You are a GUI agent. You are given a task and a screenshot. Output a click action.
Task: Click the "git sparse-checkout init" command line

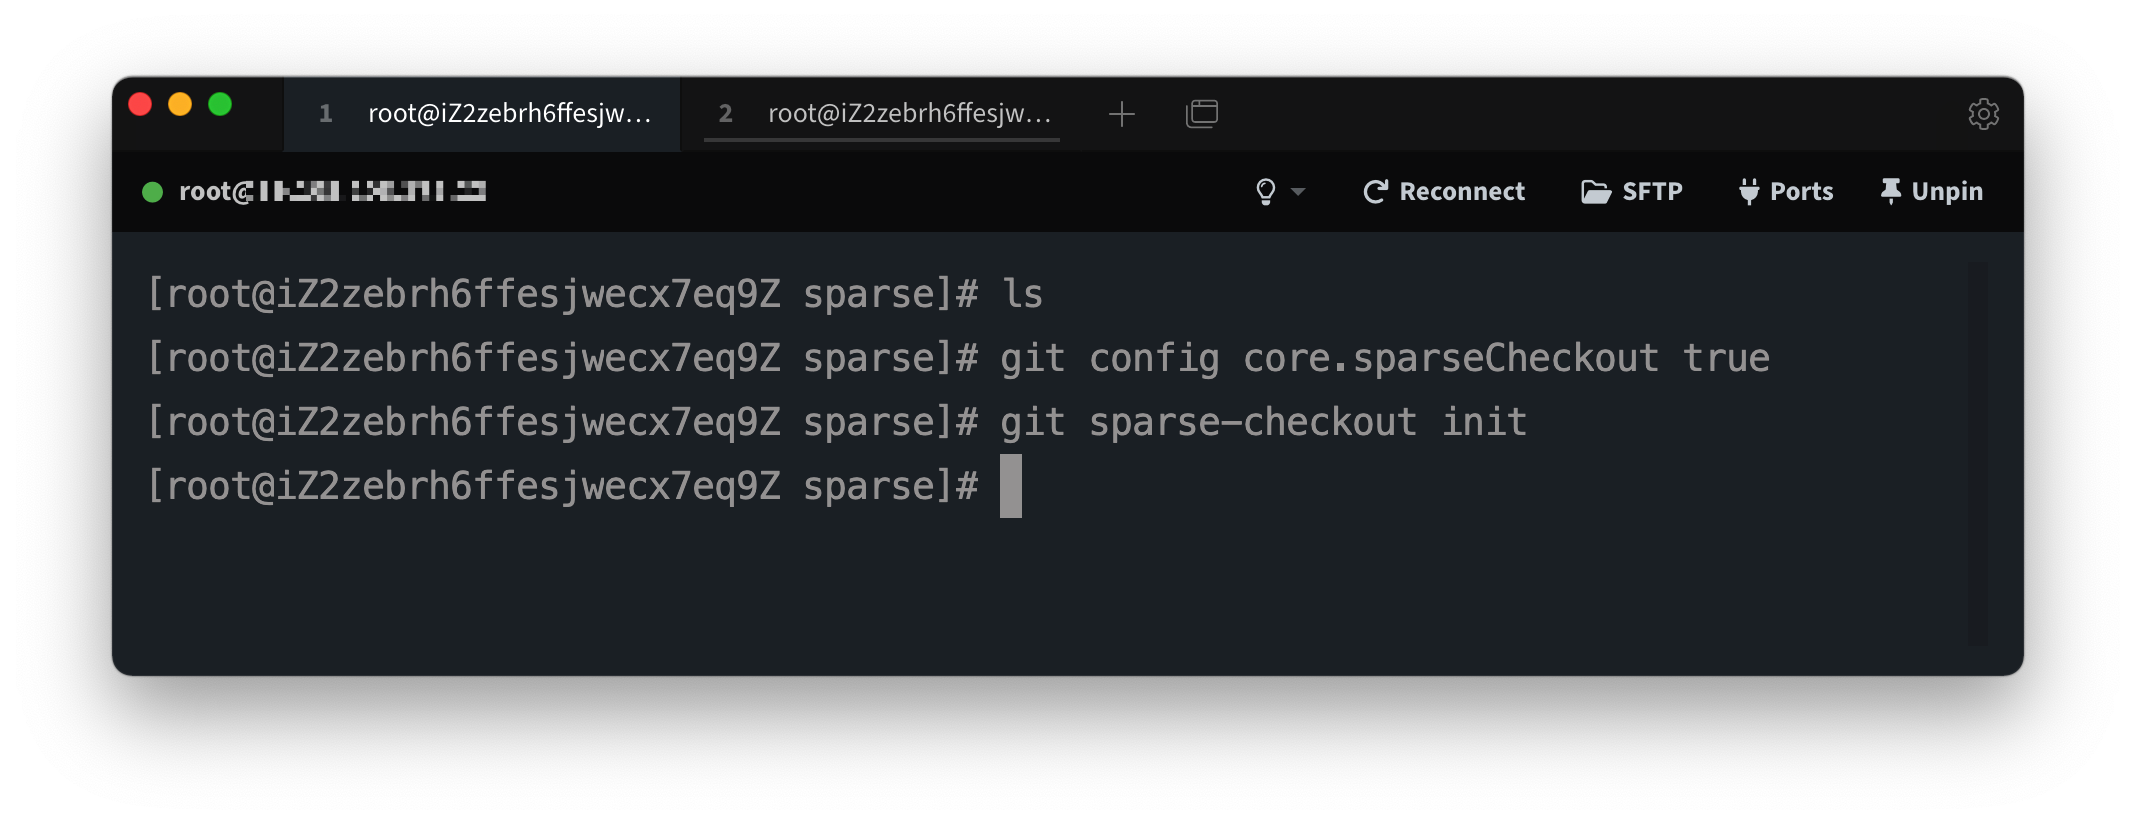1263,422
